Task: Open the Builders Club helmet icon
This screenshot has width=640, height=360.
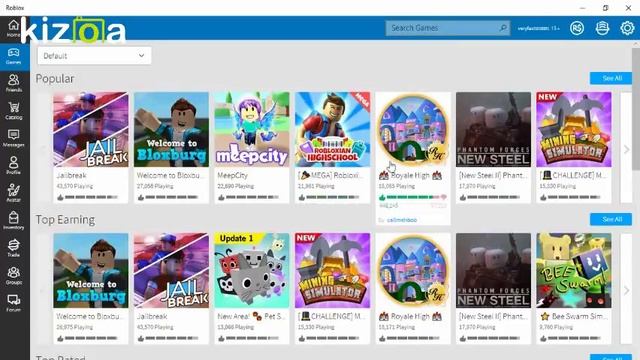Action: click(x=602, y=28)
